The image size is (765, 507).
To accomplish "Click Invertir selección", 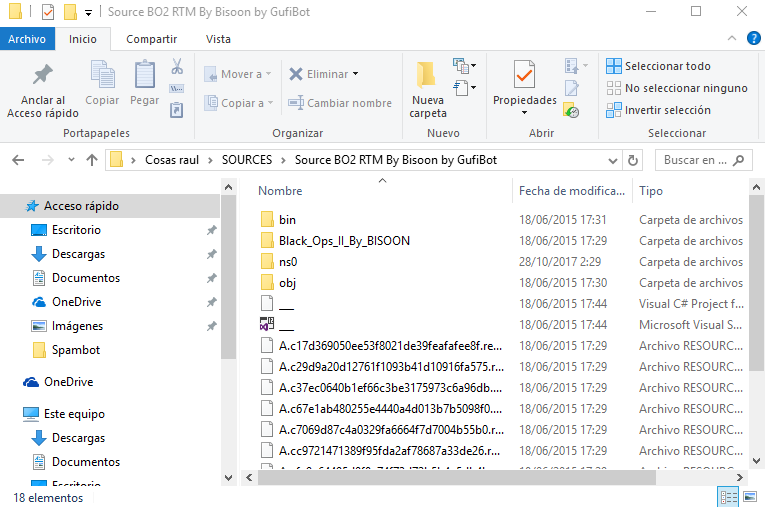I will (x=659, y=110).
